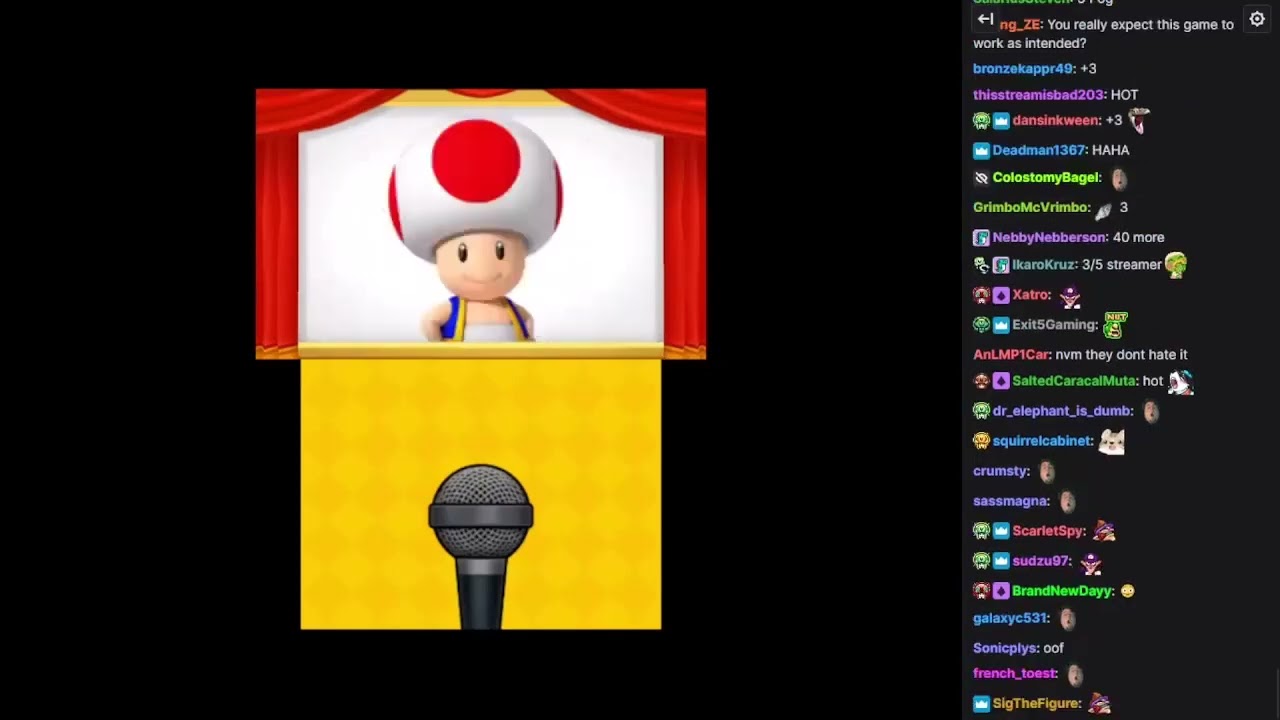Open chat settings gear icon

pyautogui.click(x=1257, y=20)
